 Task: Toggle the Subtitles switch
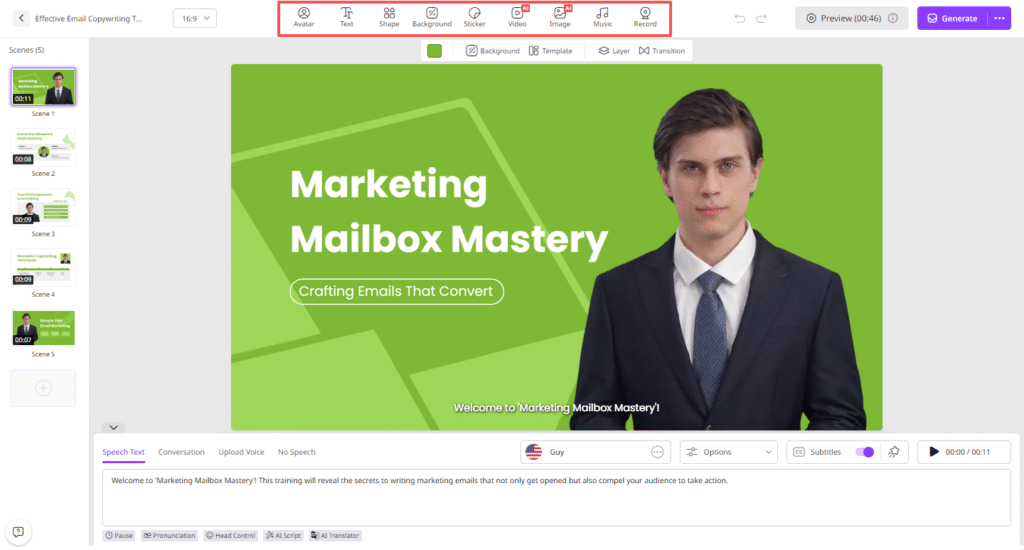[864, 452]
